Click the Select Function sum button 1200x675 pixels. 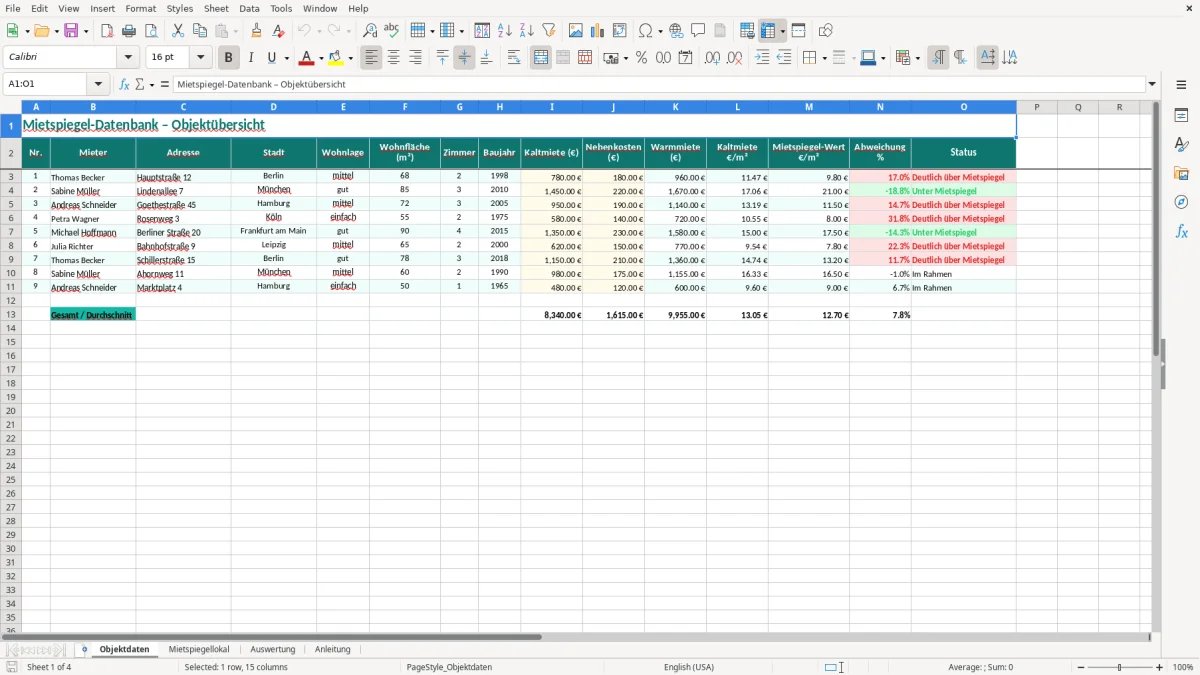(140, 84)
